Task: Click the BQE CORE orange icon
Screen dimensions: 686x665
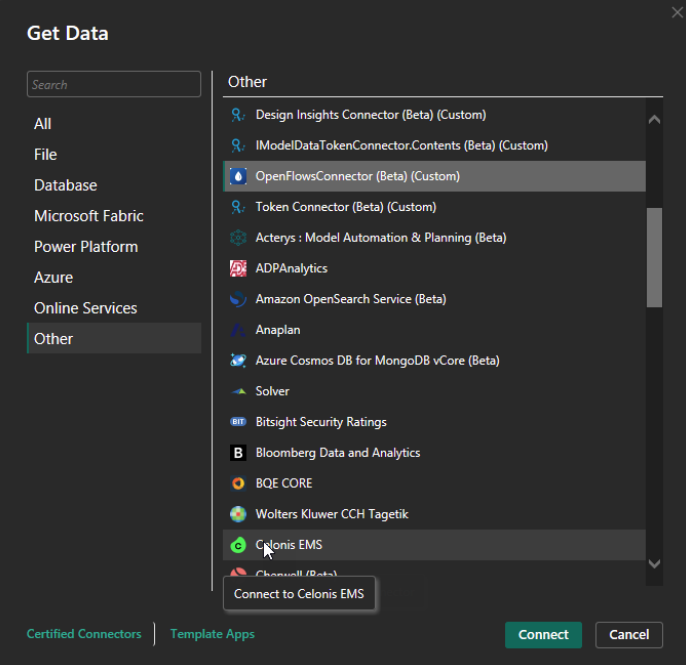Action: tap(238, 484)
